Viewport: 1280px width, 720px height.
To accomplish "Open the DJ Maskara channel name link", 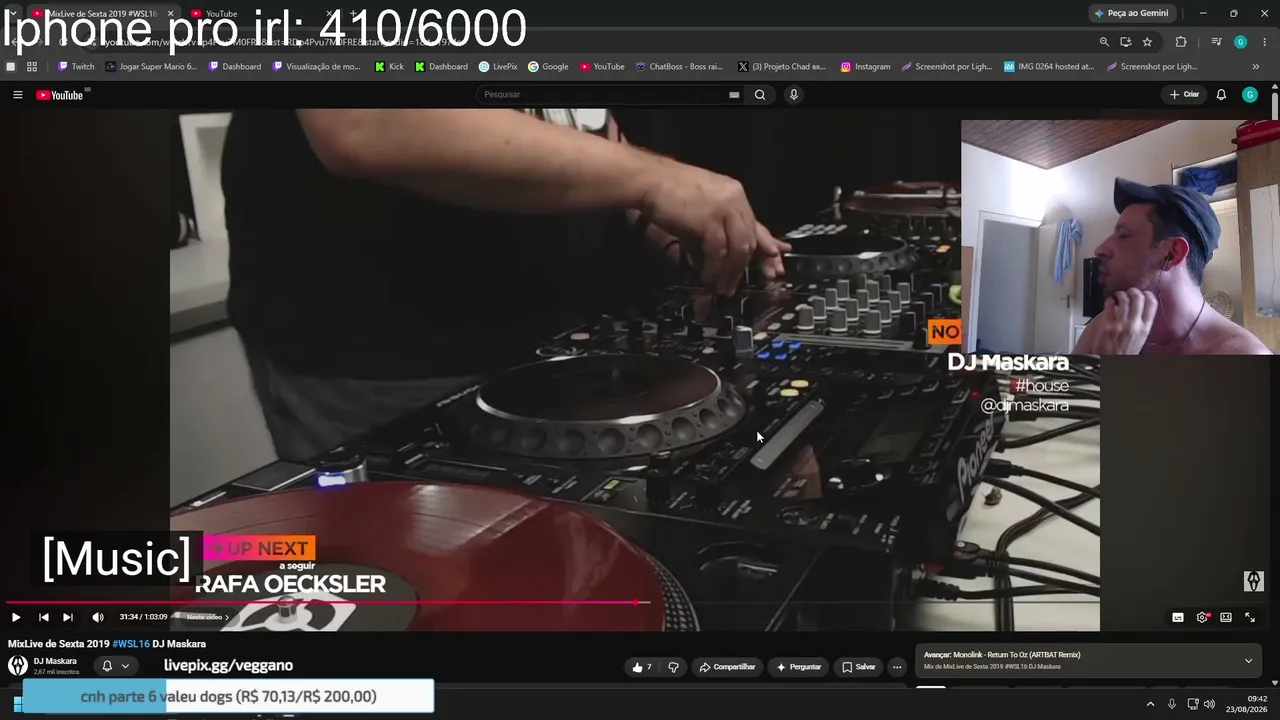I will [x=55, y=661].
